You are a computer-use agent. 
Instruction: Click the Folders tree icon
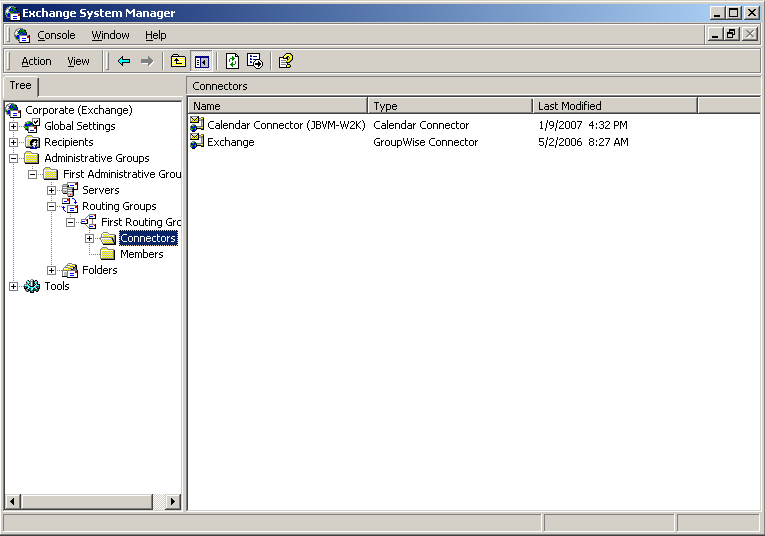pos(70,270)
